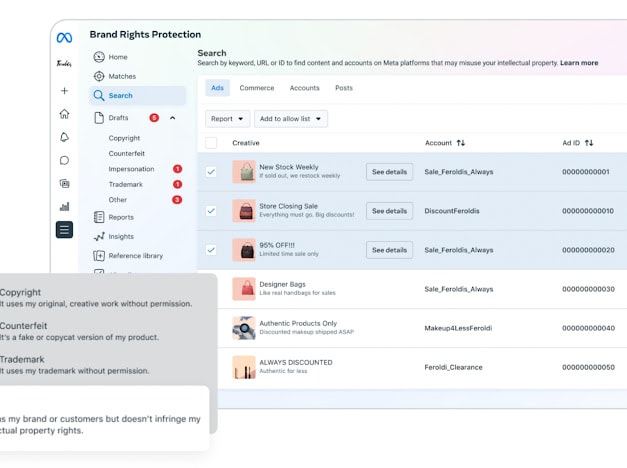
Task: Choose Copyright report reason
Action: pos(96,298)
